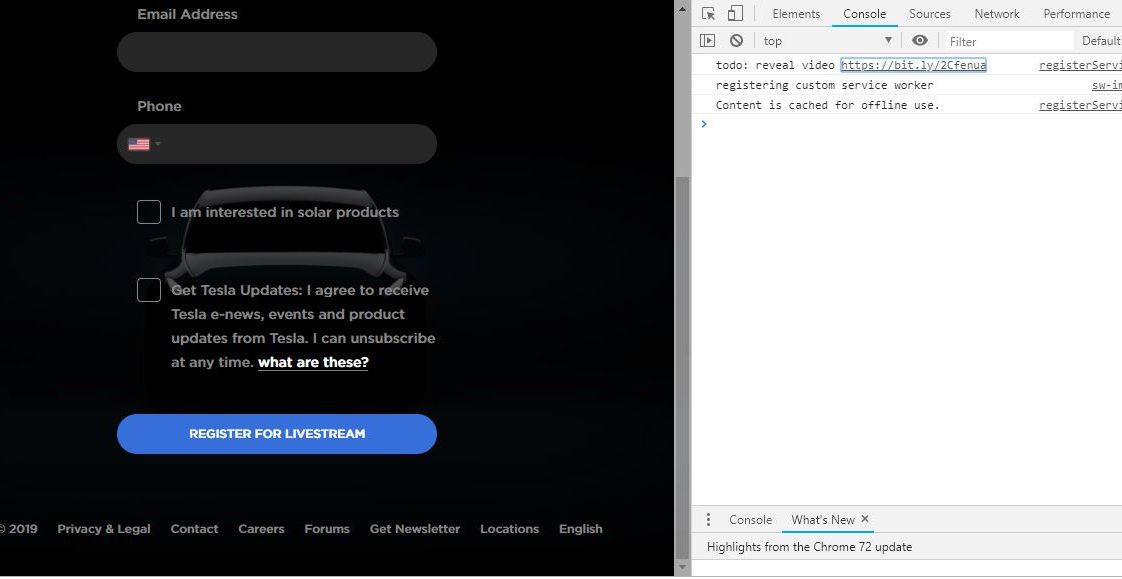This screenshot has width=1122, height=579.
Task: Toggle the device toolbar icon
Action: [x=735, y=14]
